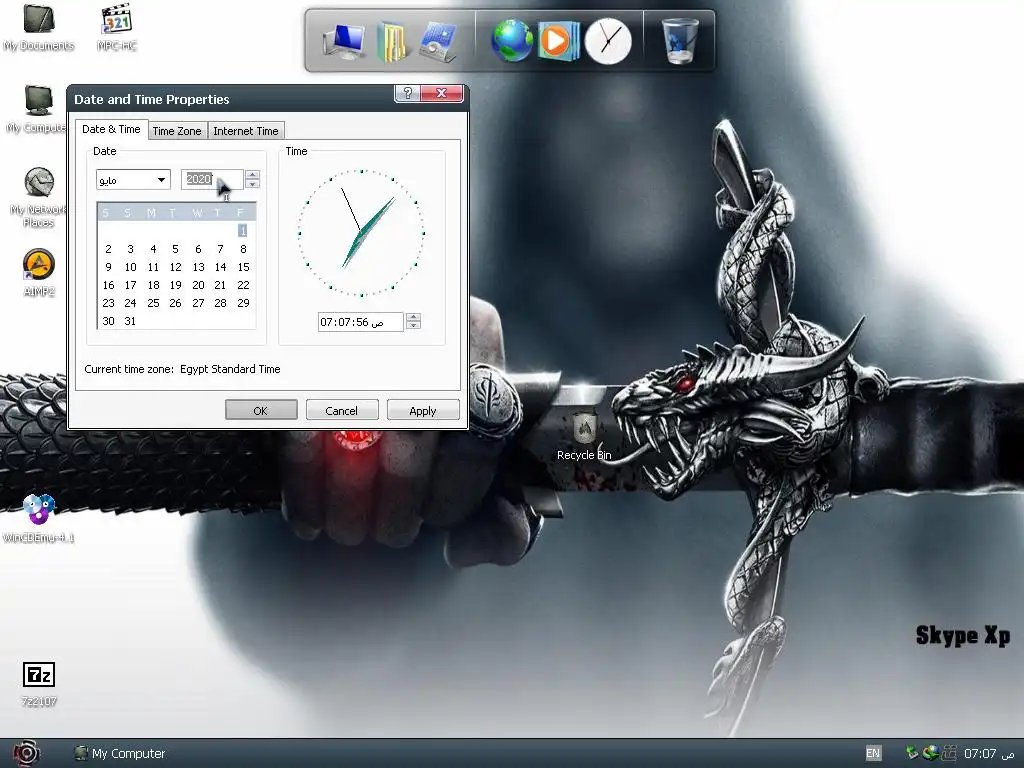Open My Network Places desktop icon
This screenshot has height=768, width=1024.
tap(39, 196)
